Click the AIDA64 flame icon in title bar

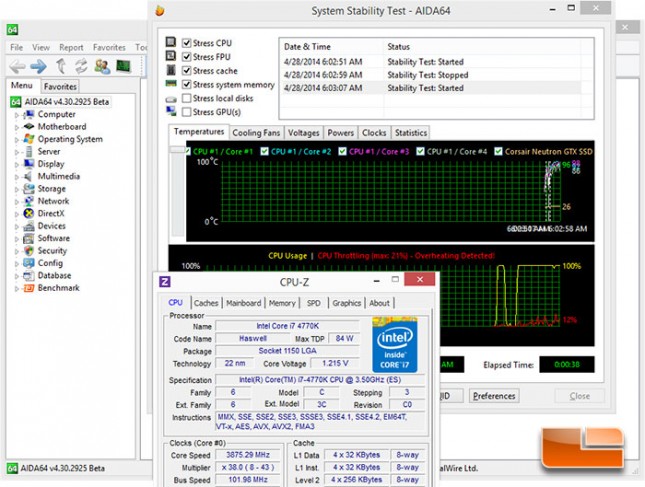[160, 10]
